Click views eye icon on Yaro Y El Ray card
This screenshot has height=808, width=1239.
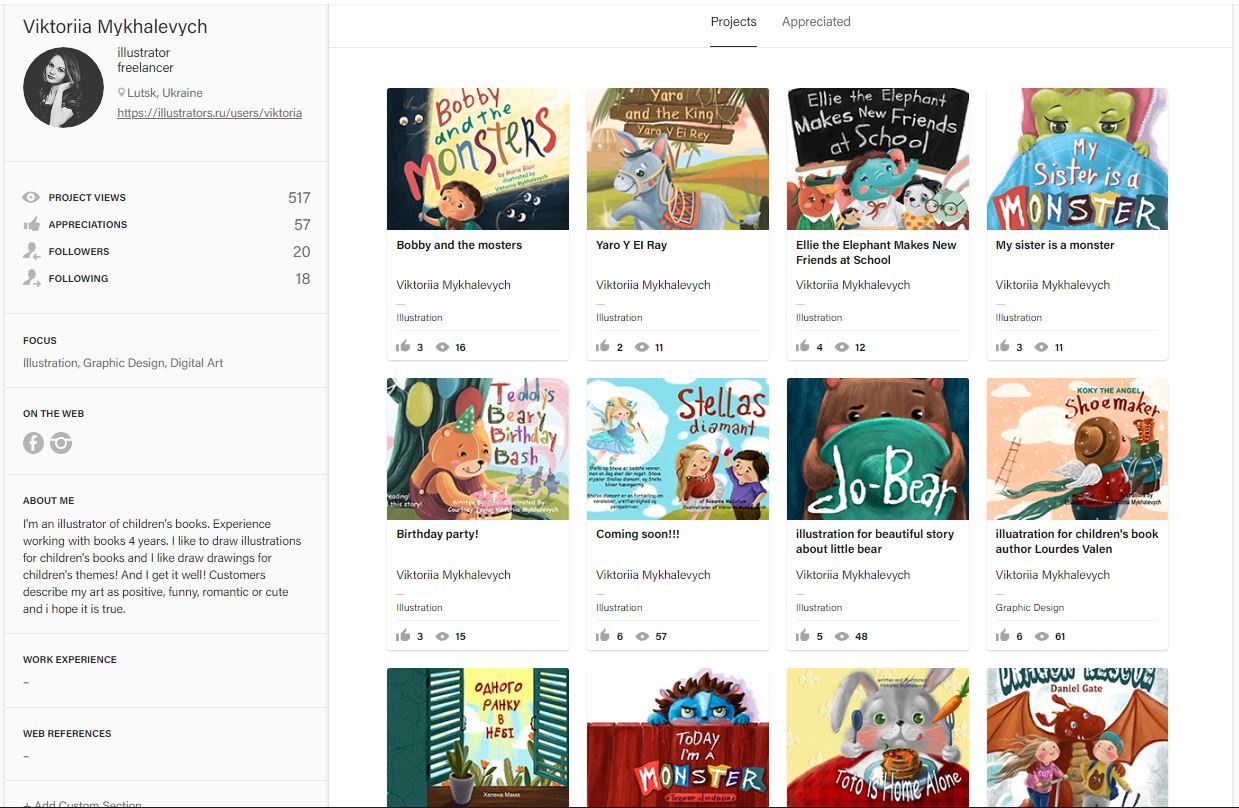click(x=643, y=348)
